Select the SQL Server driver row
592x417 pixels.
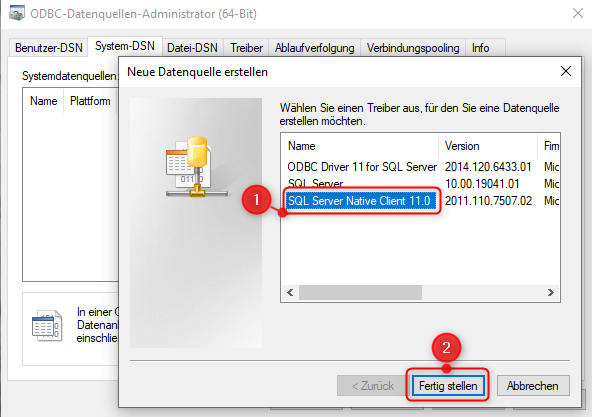[315, 184]
